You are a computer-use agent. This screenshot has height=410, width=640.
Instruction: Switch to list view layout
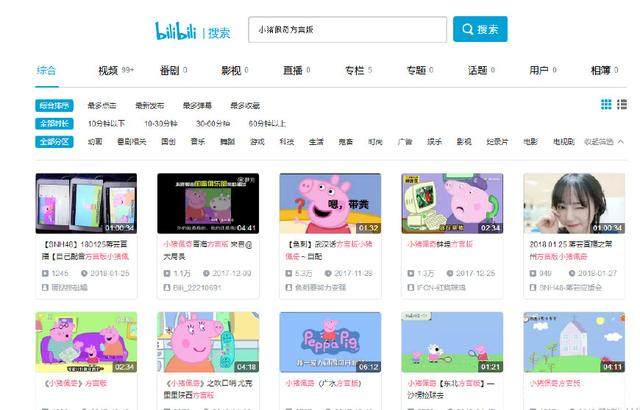621,104
